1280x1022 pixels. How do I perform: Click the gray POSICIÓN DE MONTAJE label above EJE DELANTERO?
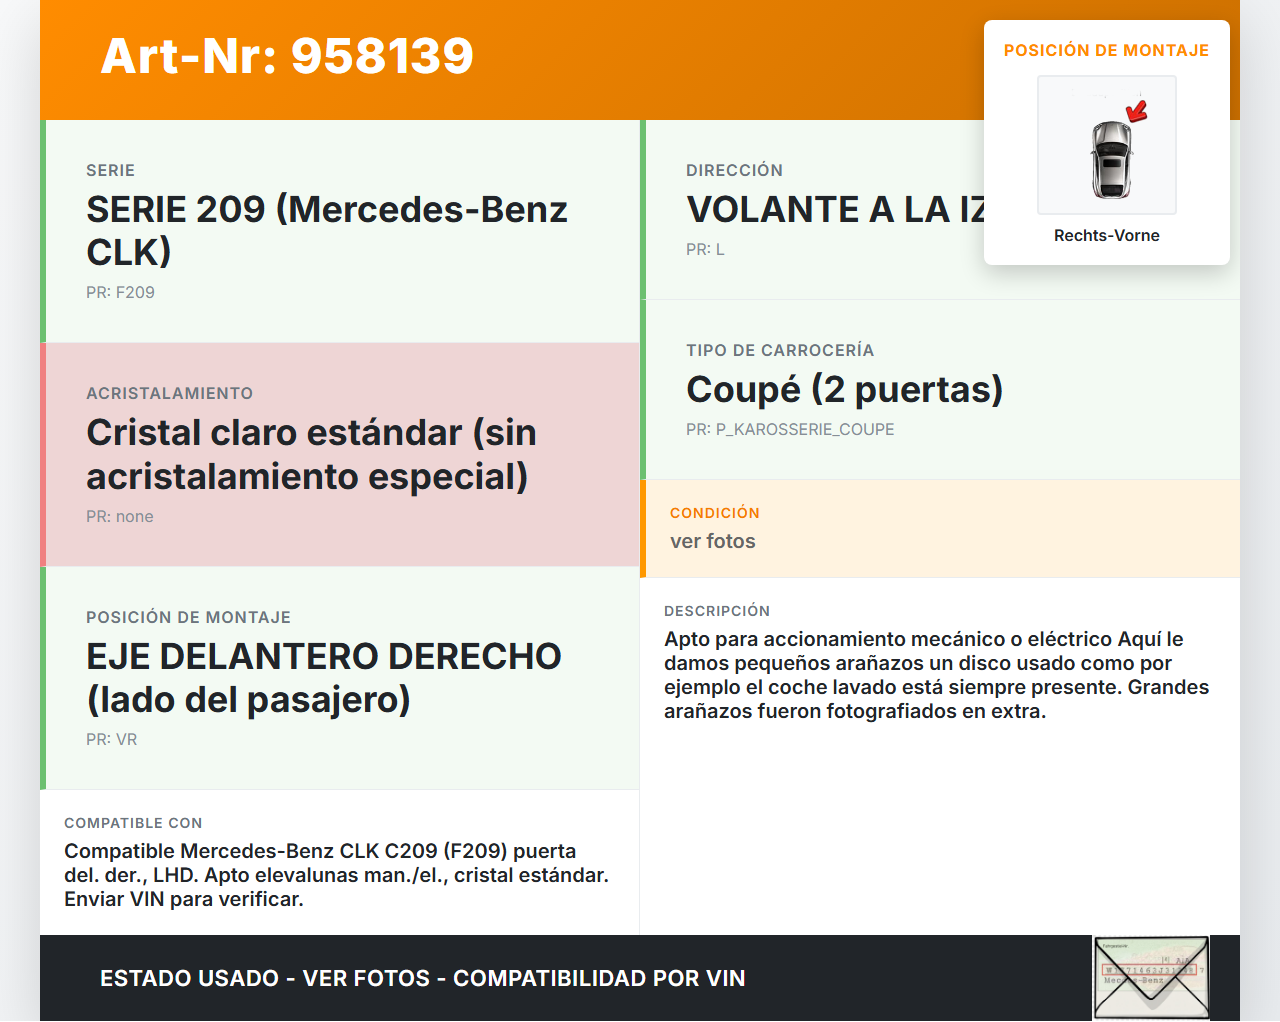coord(188,617)
